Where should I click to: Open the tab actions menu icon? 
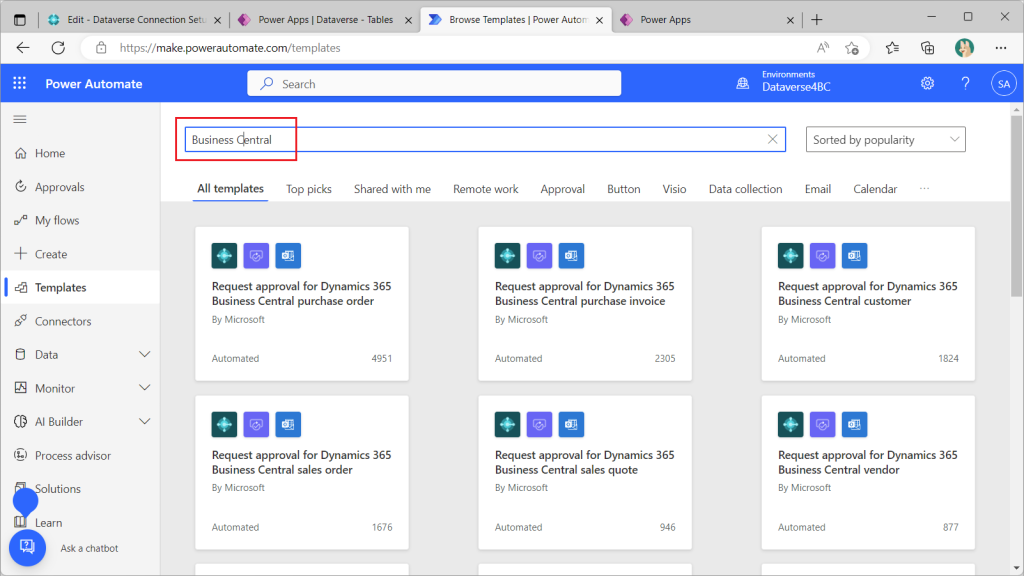(x=20, y=20)
